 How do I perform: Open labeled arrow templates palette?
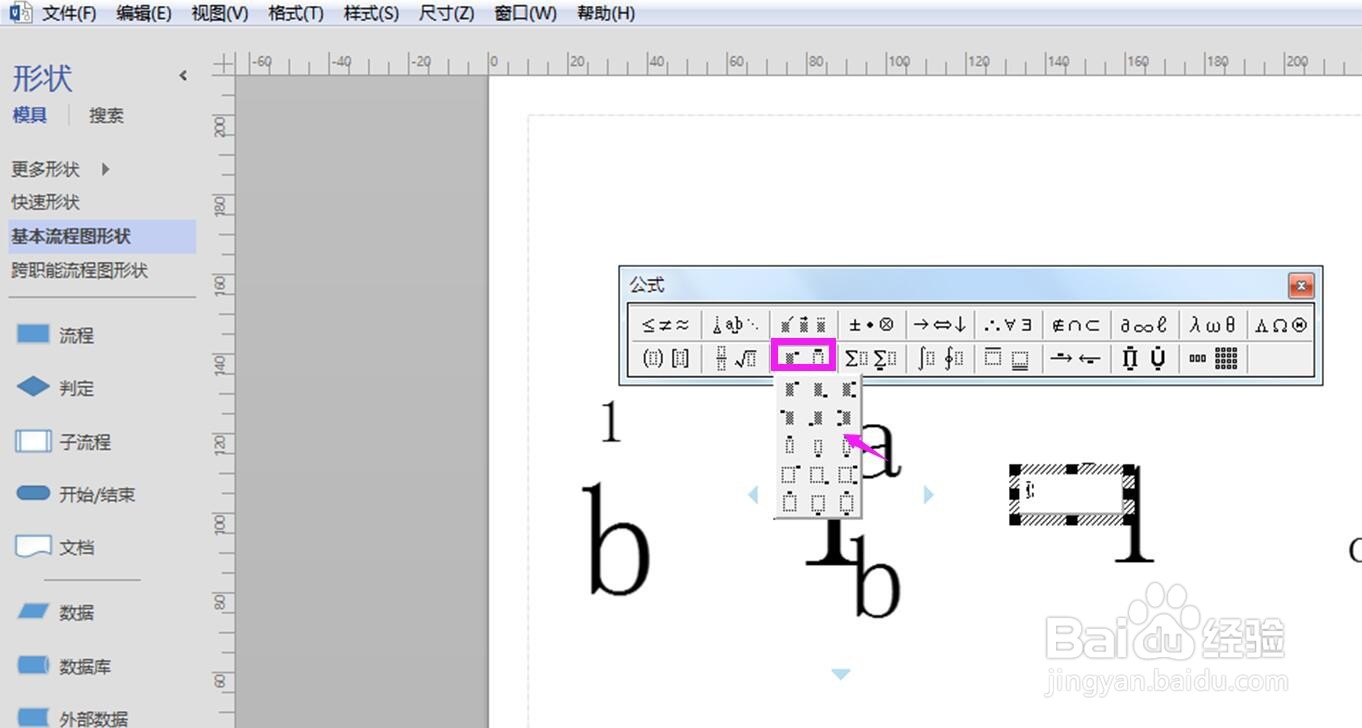[x=1075, y=358]
